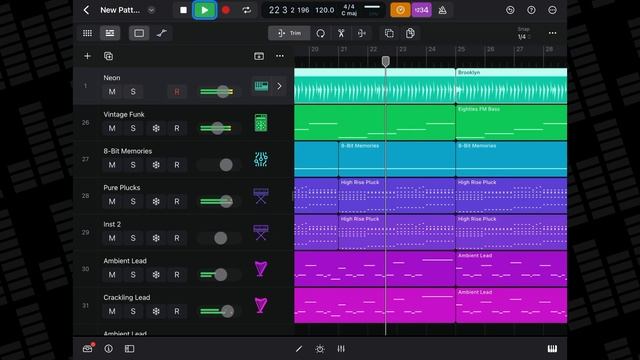Select the Loop tool
Image resolution: width=640 pixels, height=360 pixels.
click(320, 33)
